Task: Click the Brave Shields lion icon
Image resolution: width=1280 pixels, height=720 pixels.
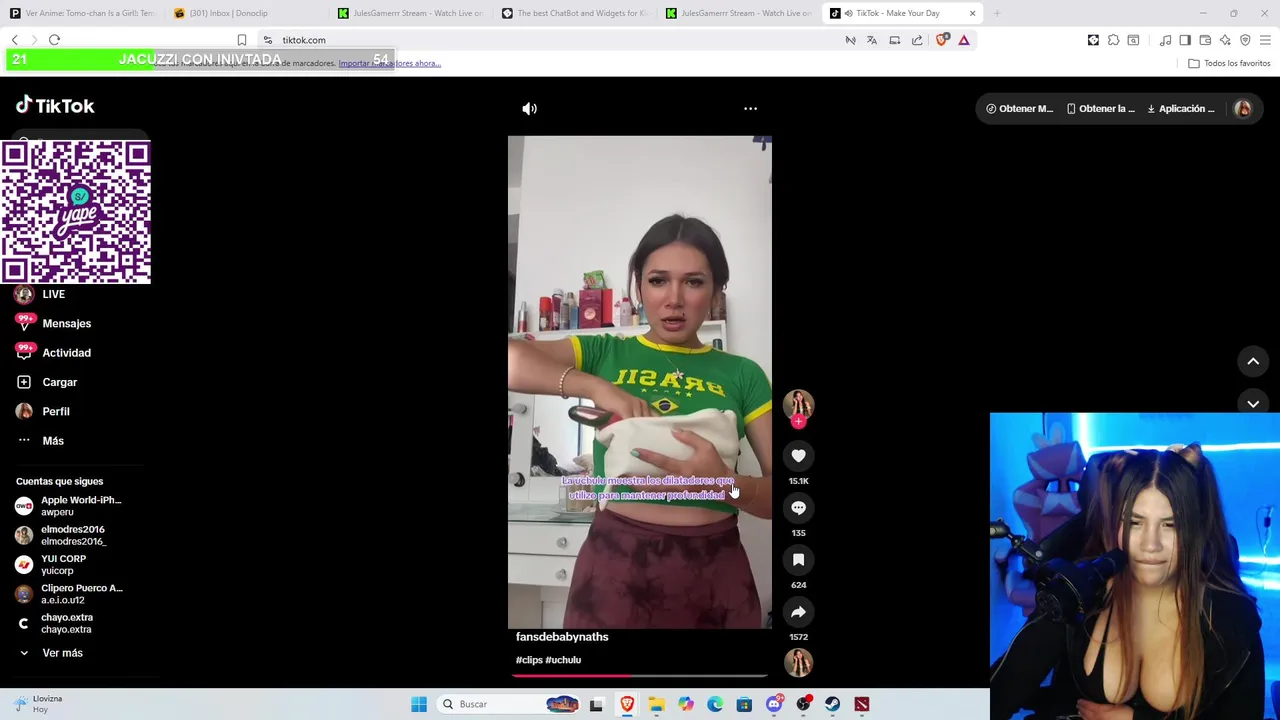Action: coord(942,40)
